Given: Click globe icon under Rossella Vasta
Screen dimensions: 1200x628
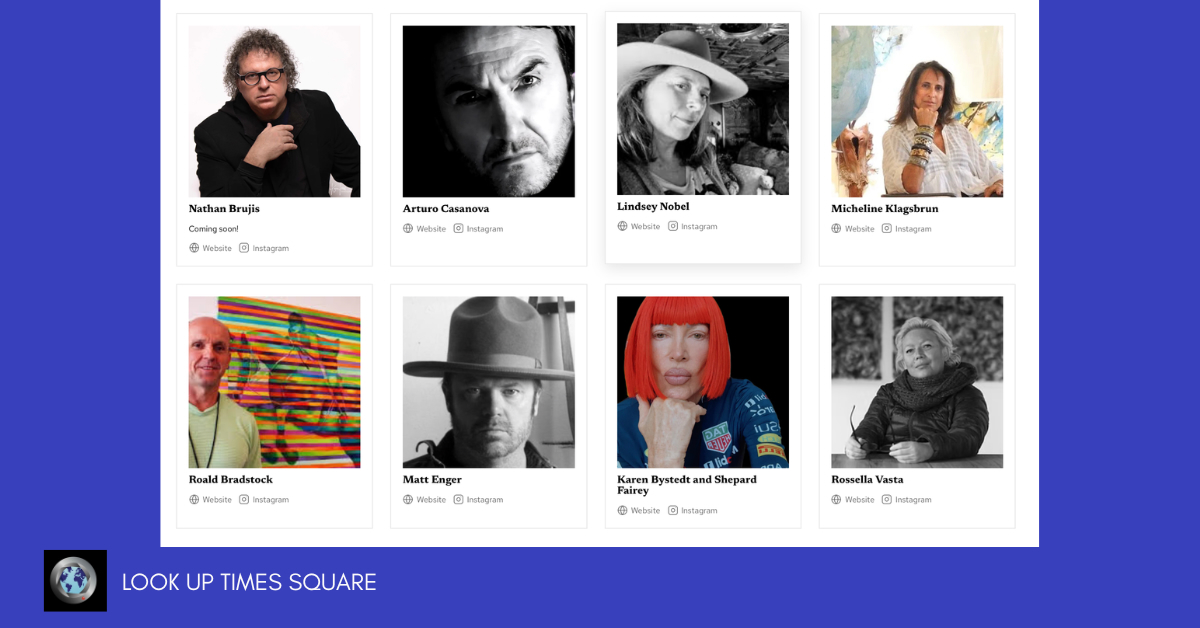Looking at the screenshot, I should (x=836, y=500).
